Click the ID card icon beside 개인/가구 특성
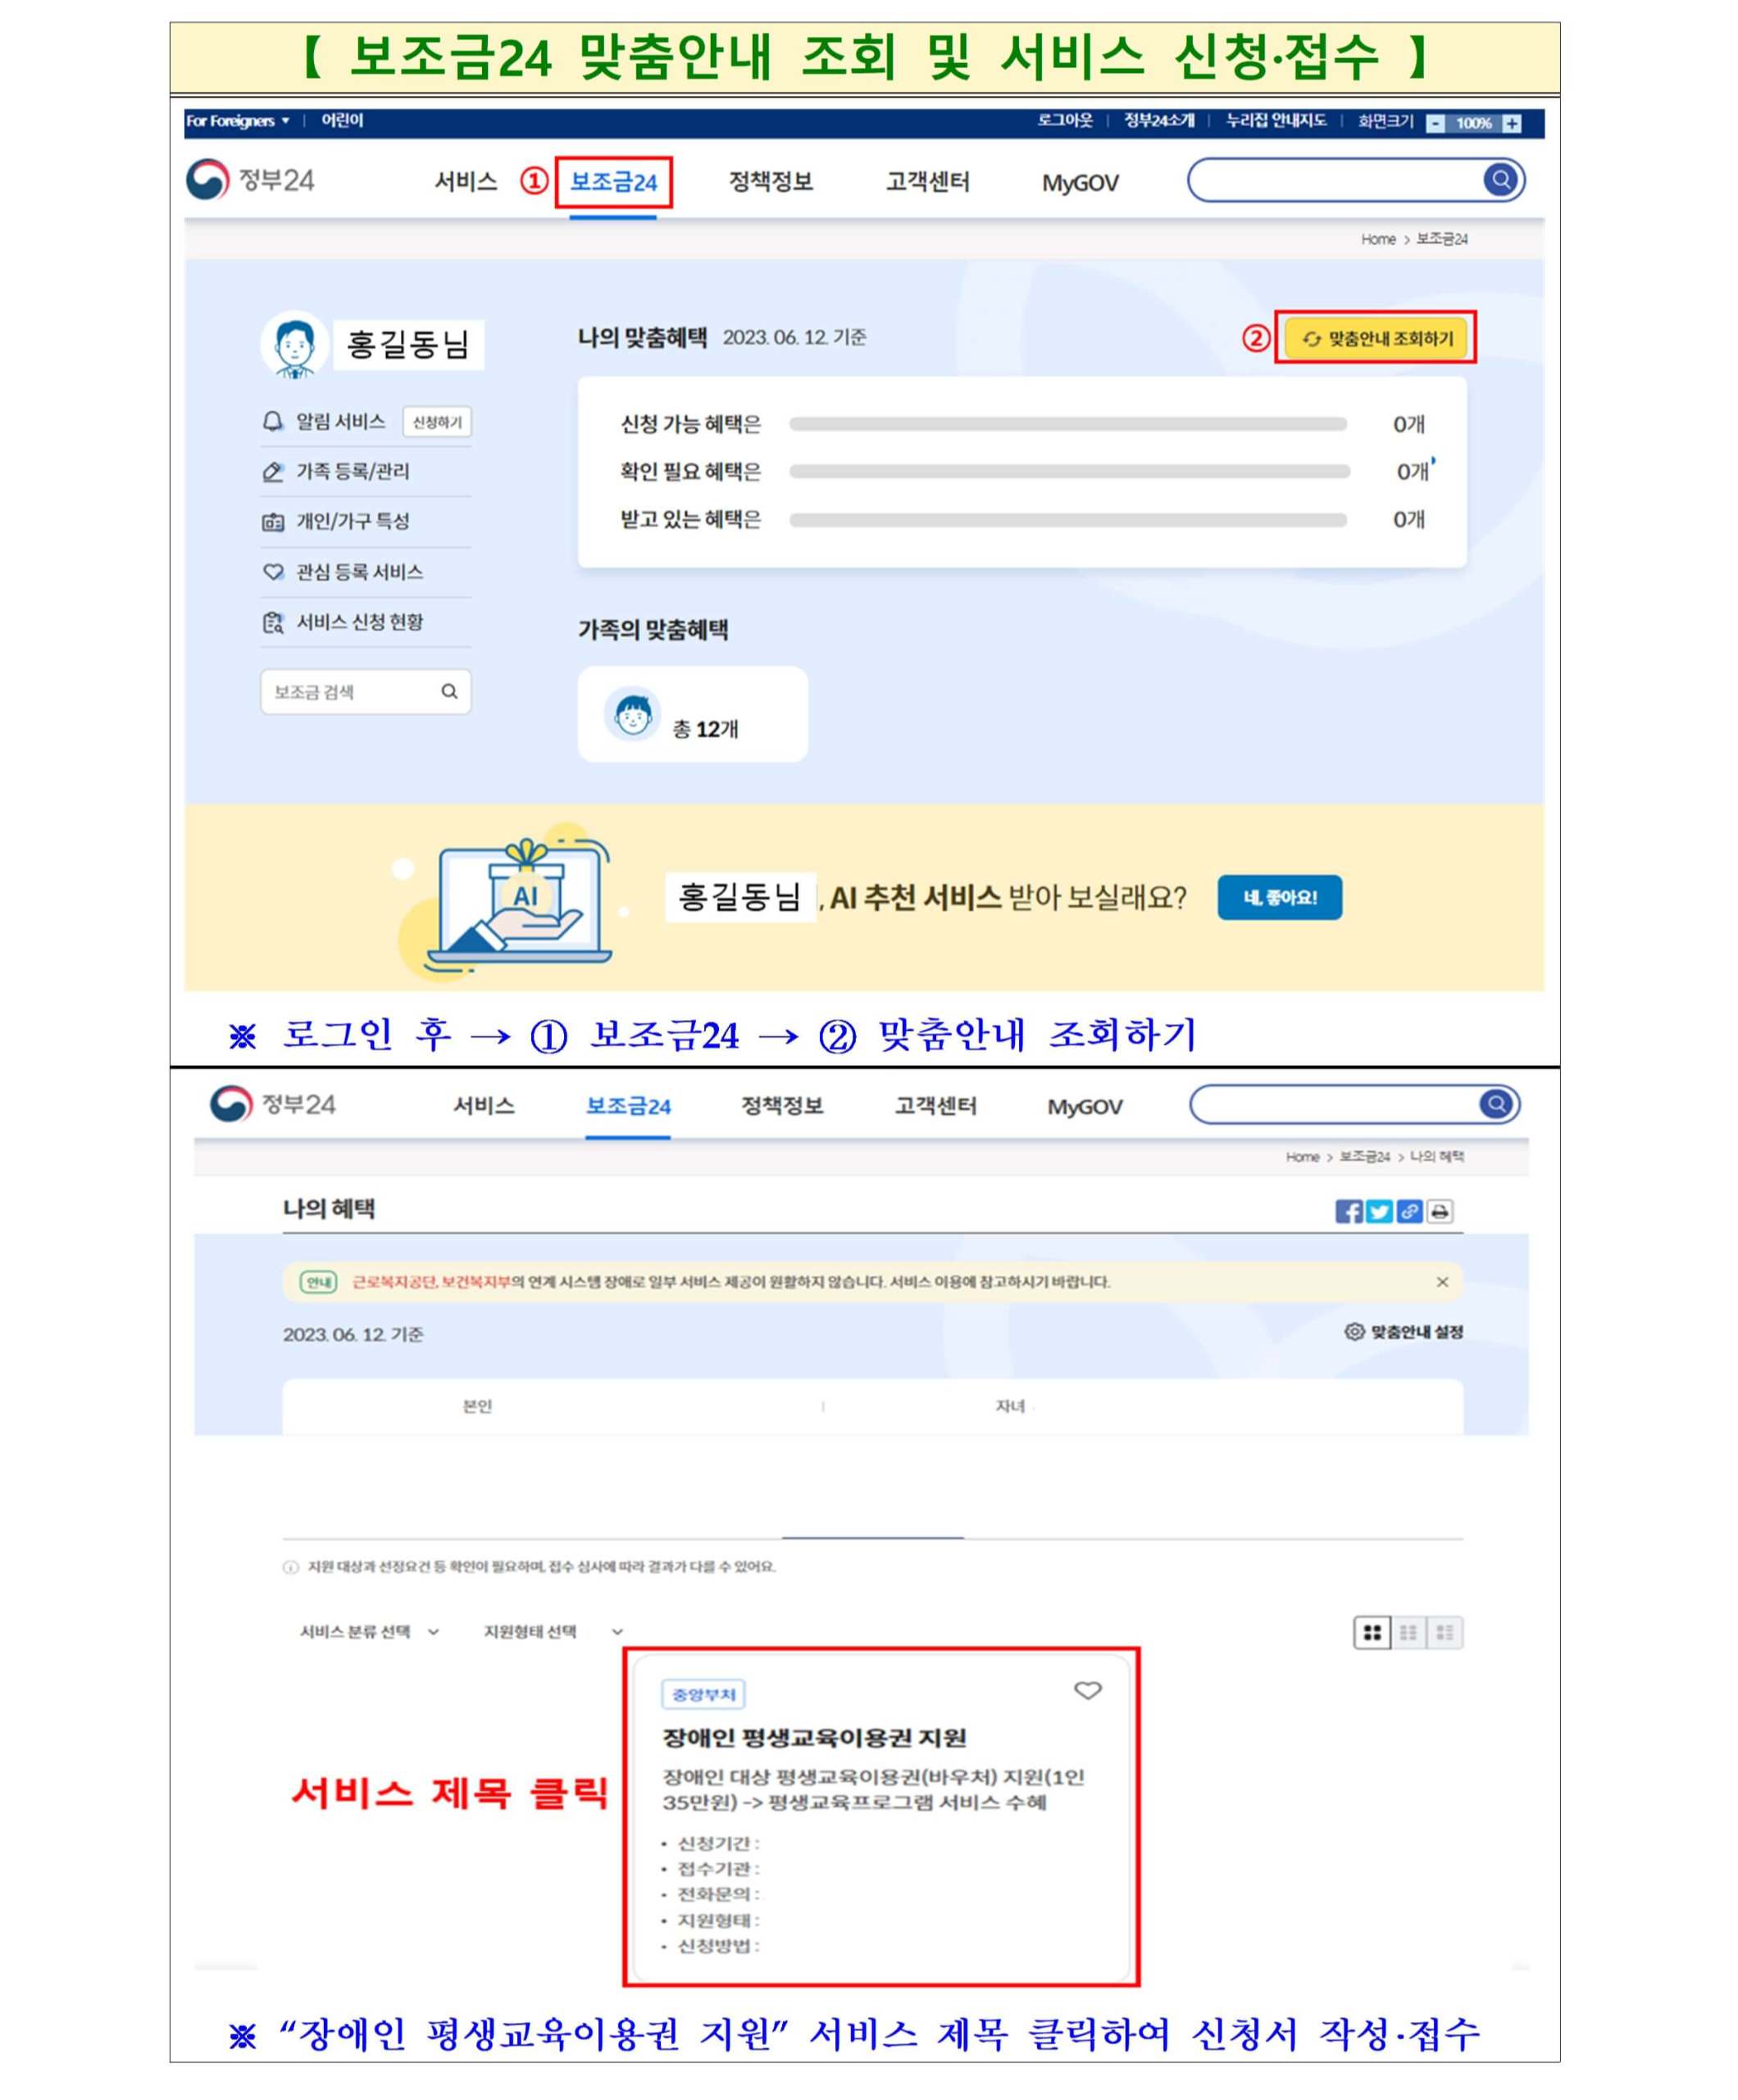The width and height of the screenshot is (1738, 2100). click(272, 522)
